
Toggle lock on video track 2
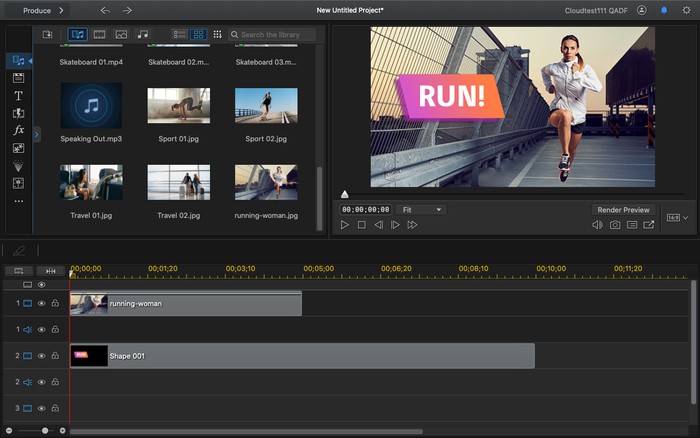pyautogui.click(x=55, y=355)
